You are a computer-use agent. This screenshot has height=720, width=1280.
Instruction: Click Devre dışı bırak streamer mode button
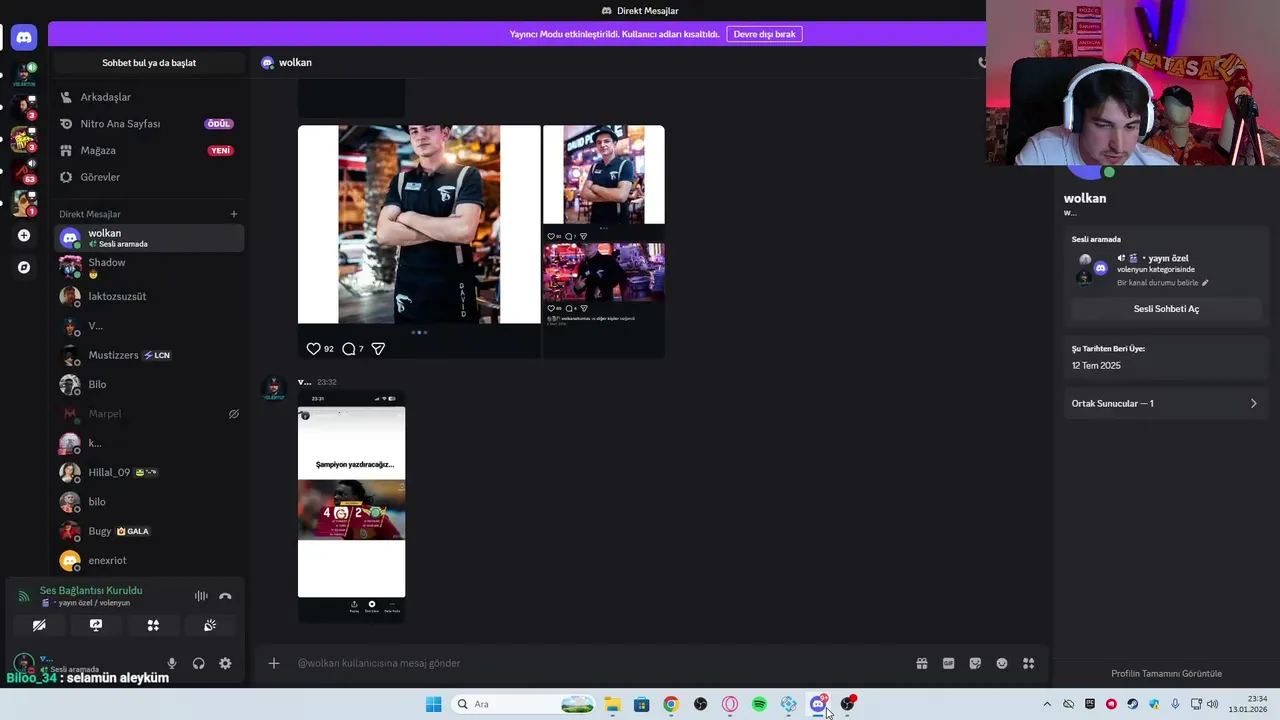tap(764, 34)
